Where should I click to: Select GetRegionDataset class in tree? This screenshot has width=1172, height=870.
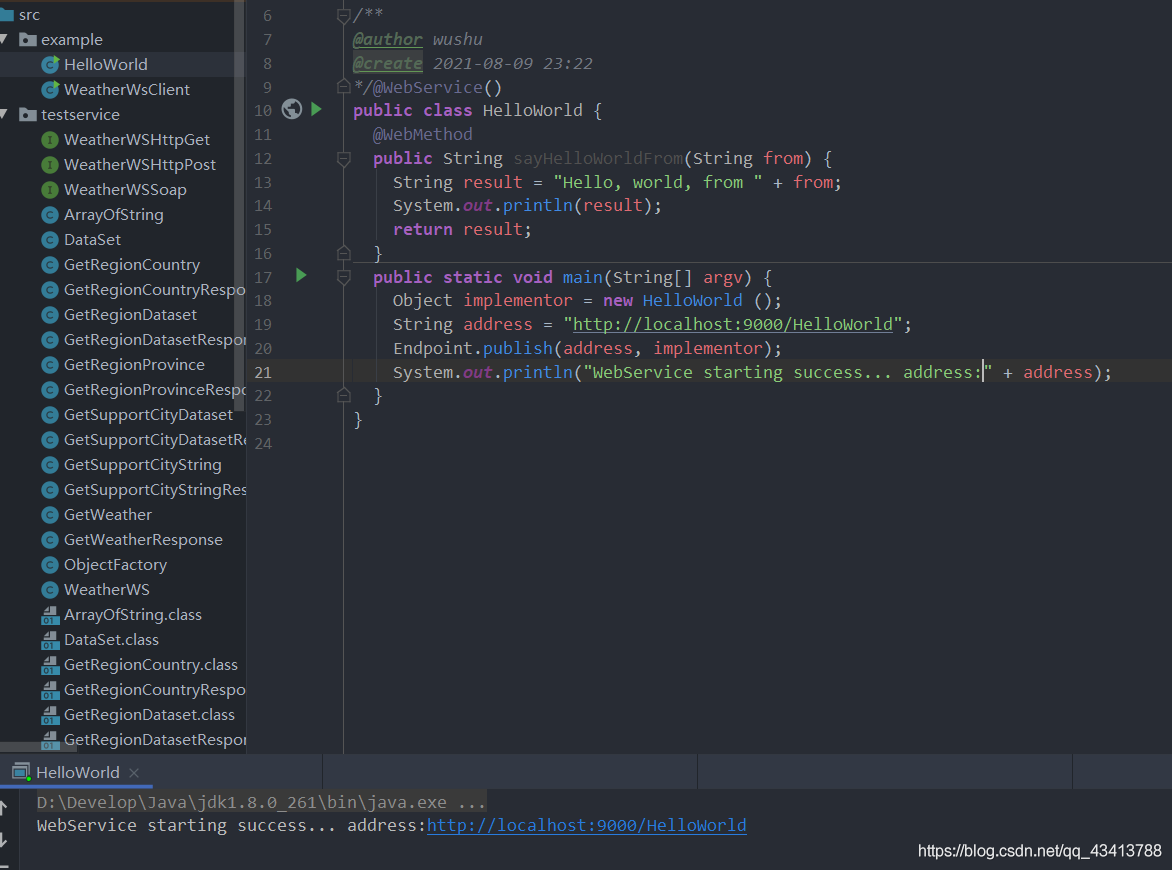tap(130, 315)
